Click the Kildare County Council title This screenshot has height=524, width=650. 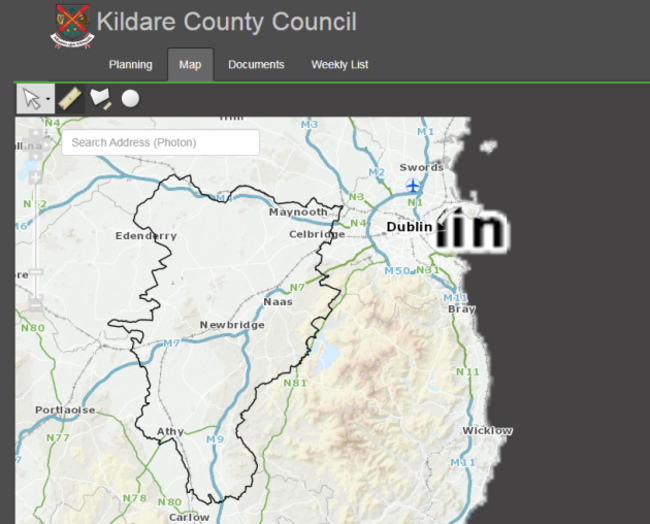point(227,22)
